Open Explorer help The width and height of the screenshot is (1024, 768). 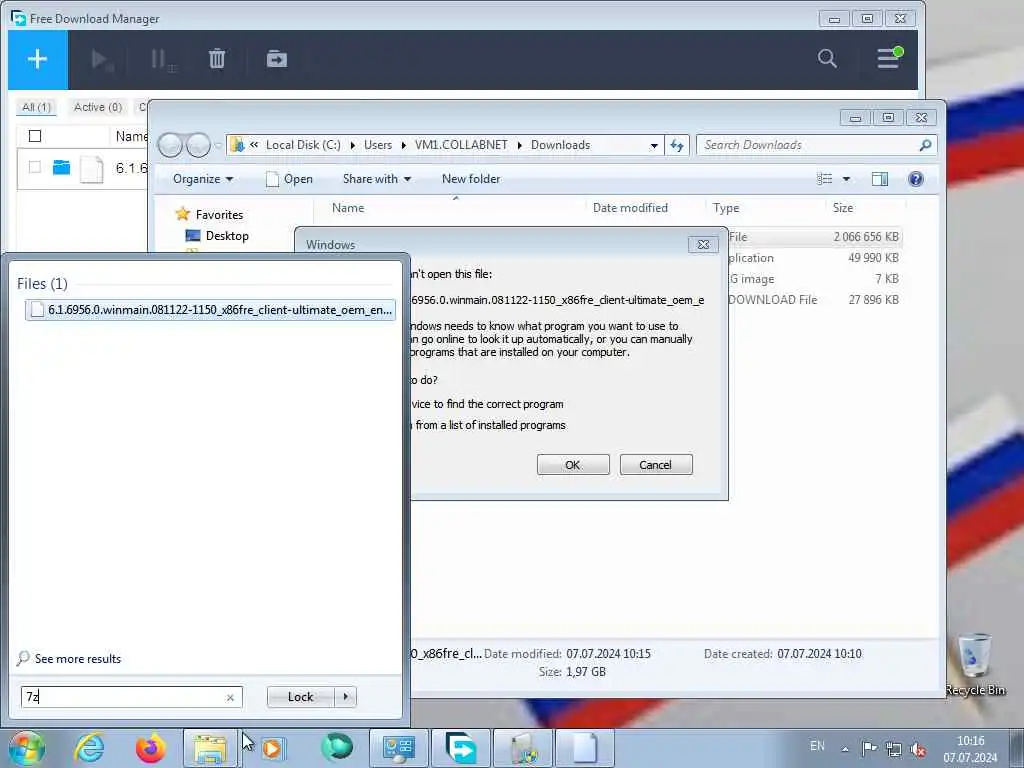click(916, 179)
